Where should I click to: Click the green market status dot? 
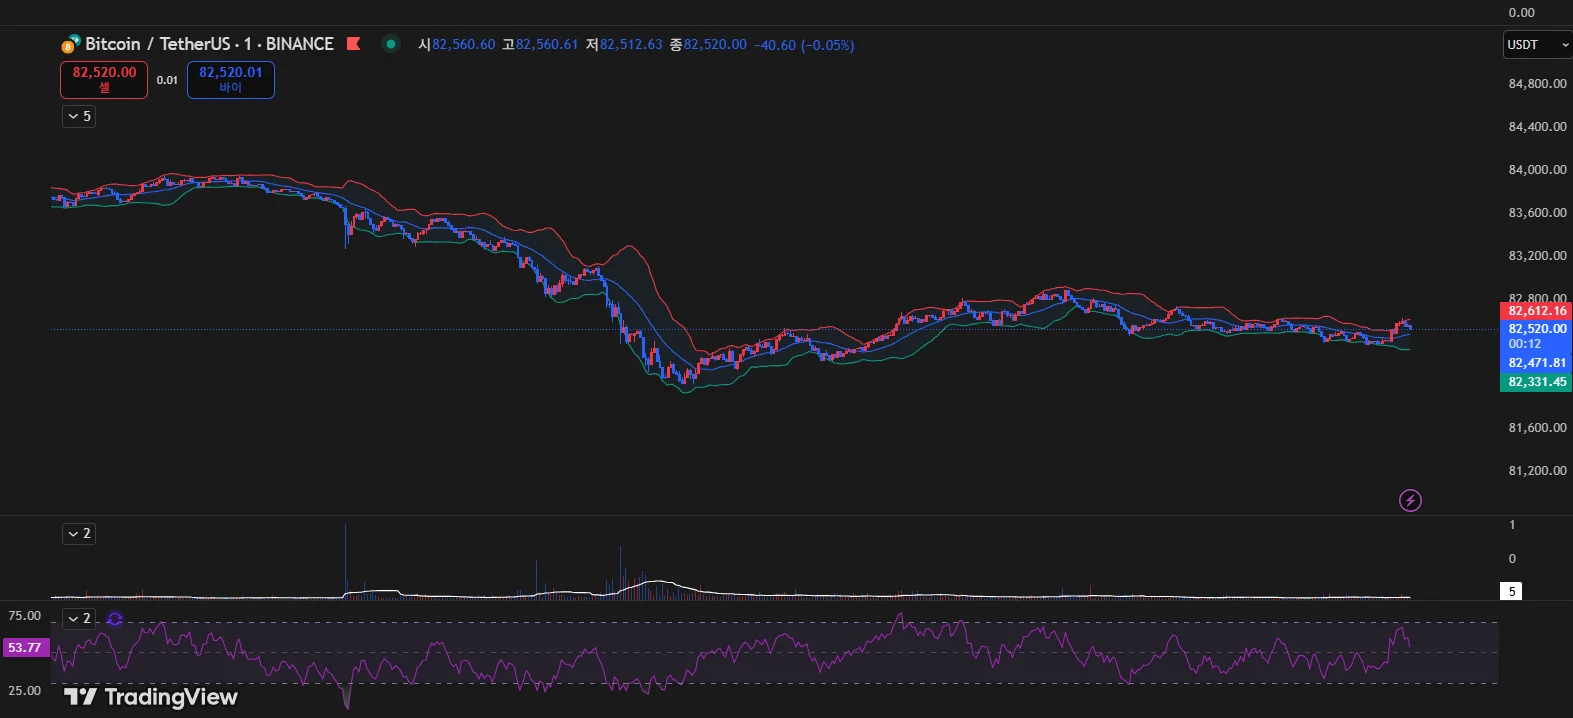[x=391, y=44]
